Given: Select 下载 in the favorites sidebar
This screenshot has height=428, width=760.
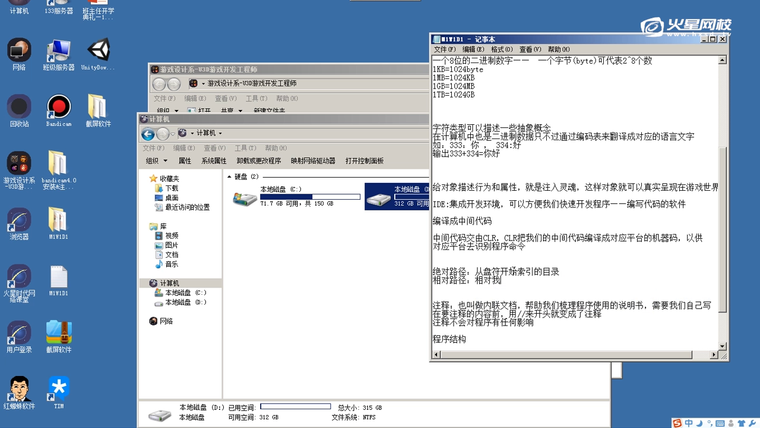Looking at the screenshot, I should click(x=172, y=188).
